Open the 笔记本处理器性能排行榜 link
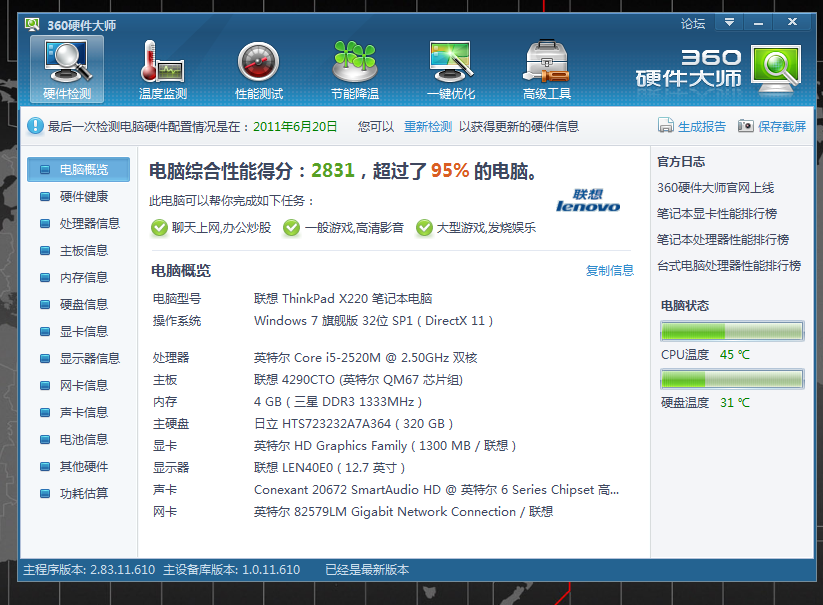The image size is (823, 605). pyautogui.click(x=723, y=240)
